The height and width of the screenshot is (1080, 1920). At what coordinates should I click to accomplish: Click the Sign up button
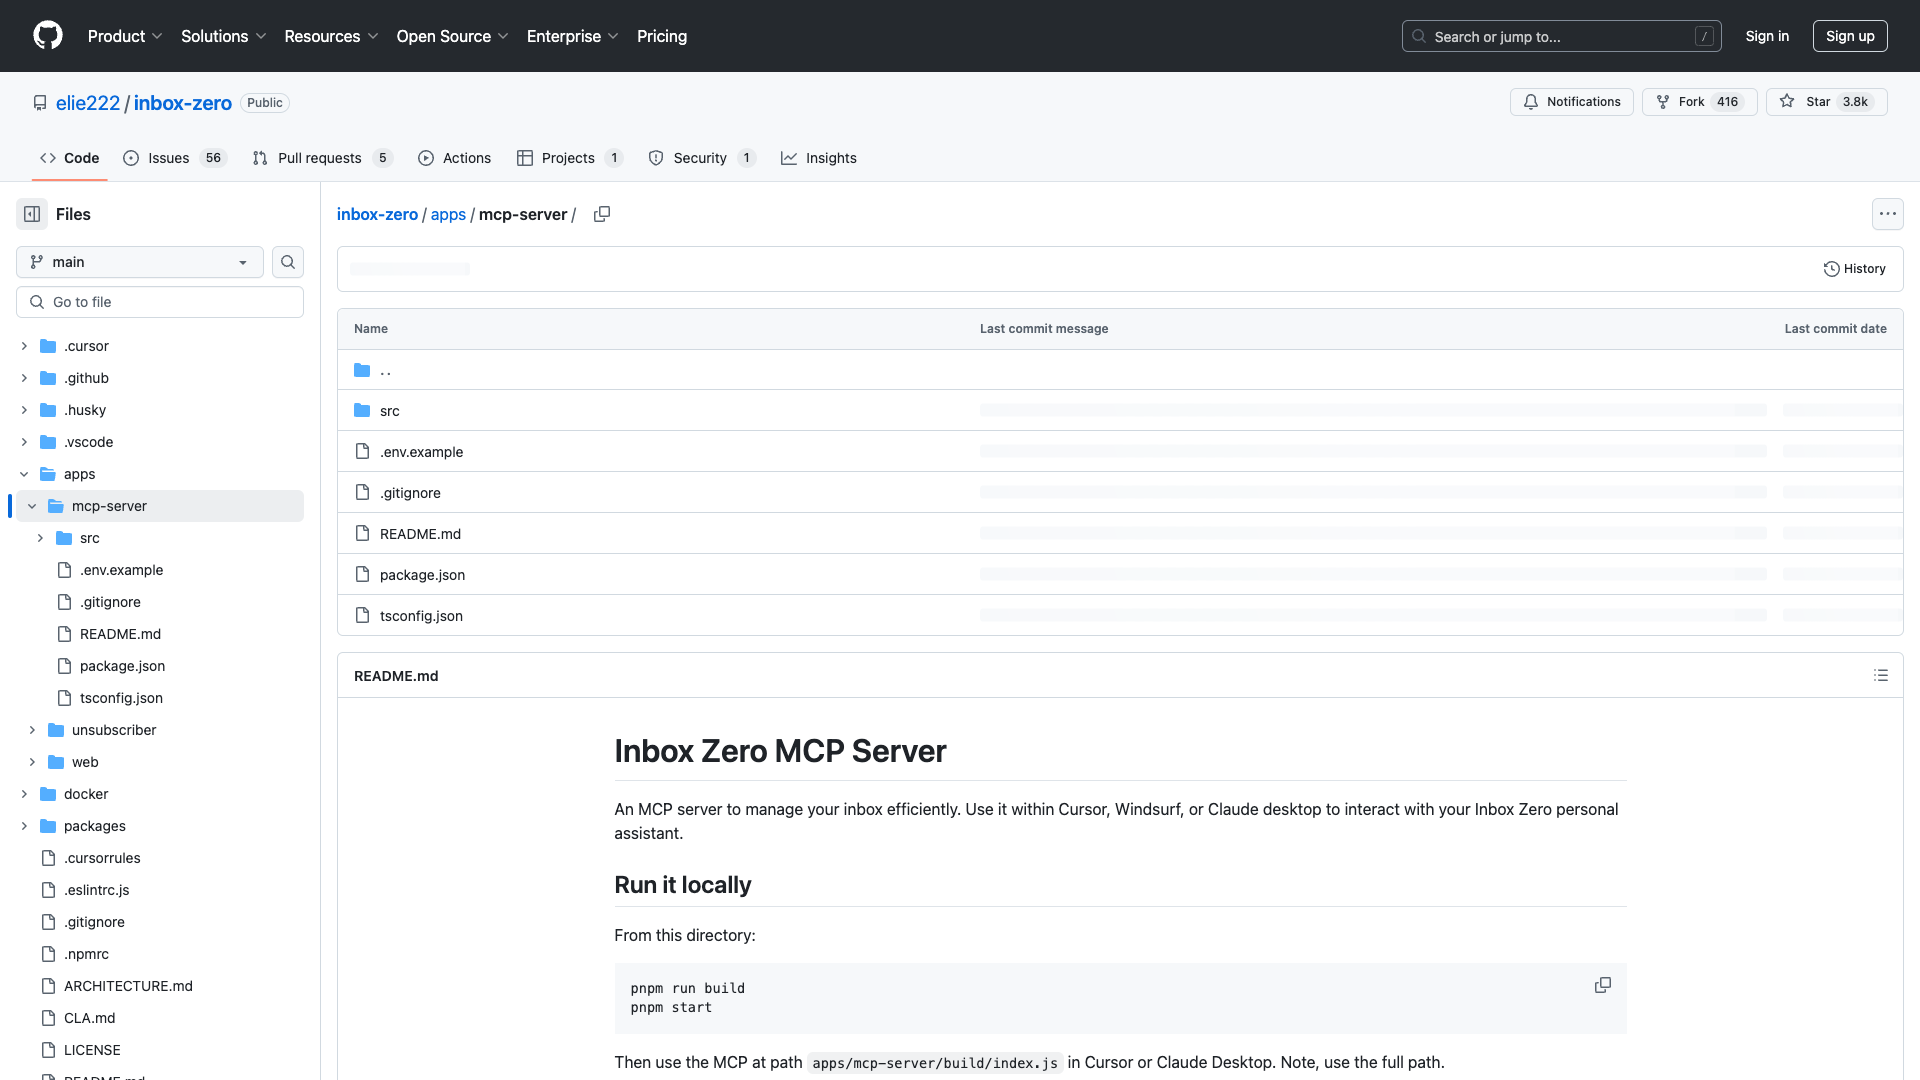click(x=1850, y=36)
